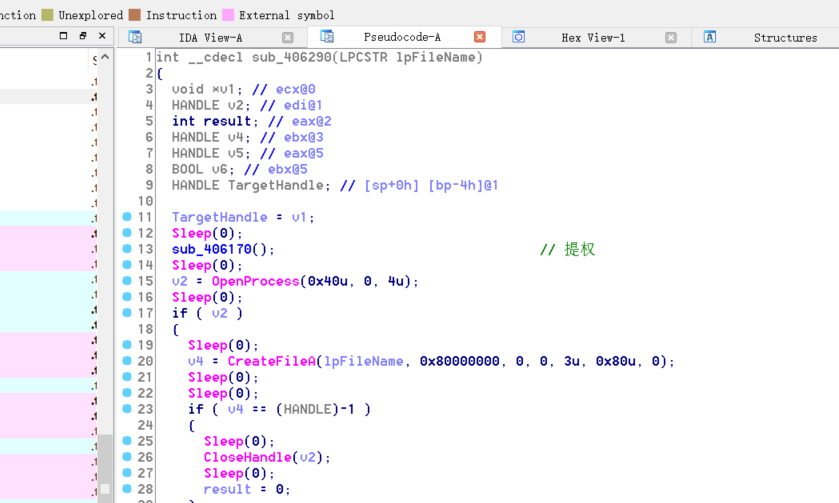This screenshot has width=839, height=503.
Task: Open the Hex View-1 tab
Action: [593, 37]
